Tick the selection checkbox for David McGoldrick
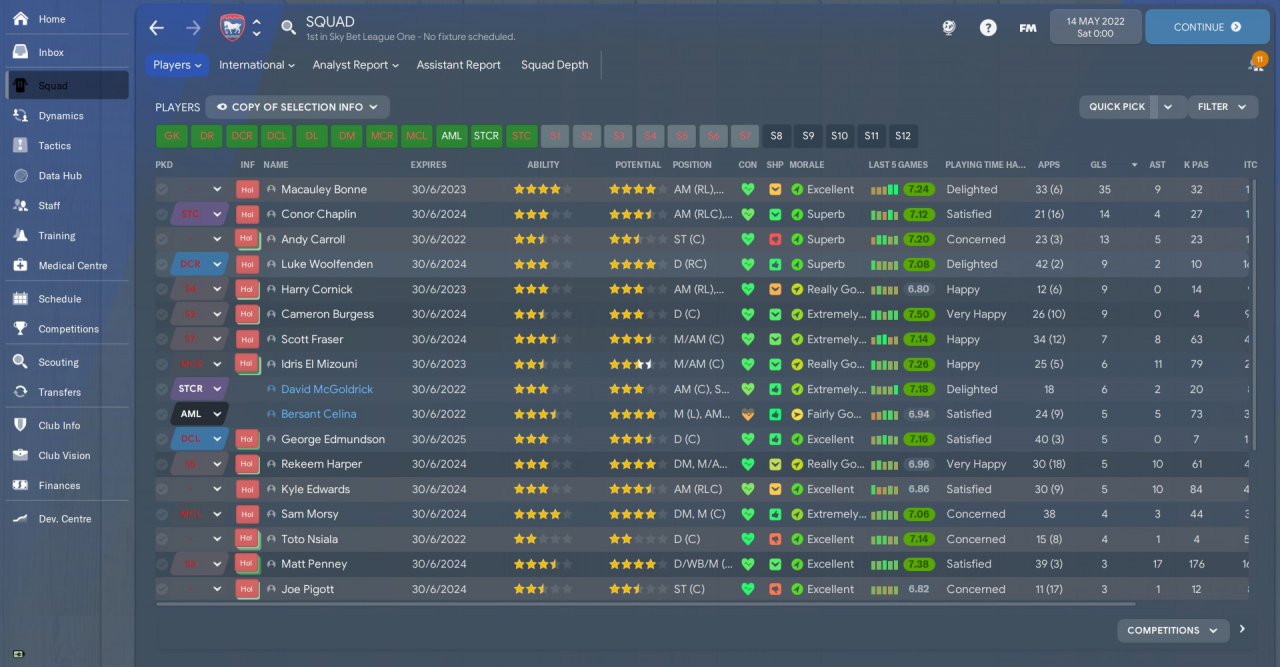Viewport: 1280px width, 667px height. (163, 389)
